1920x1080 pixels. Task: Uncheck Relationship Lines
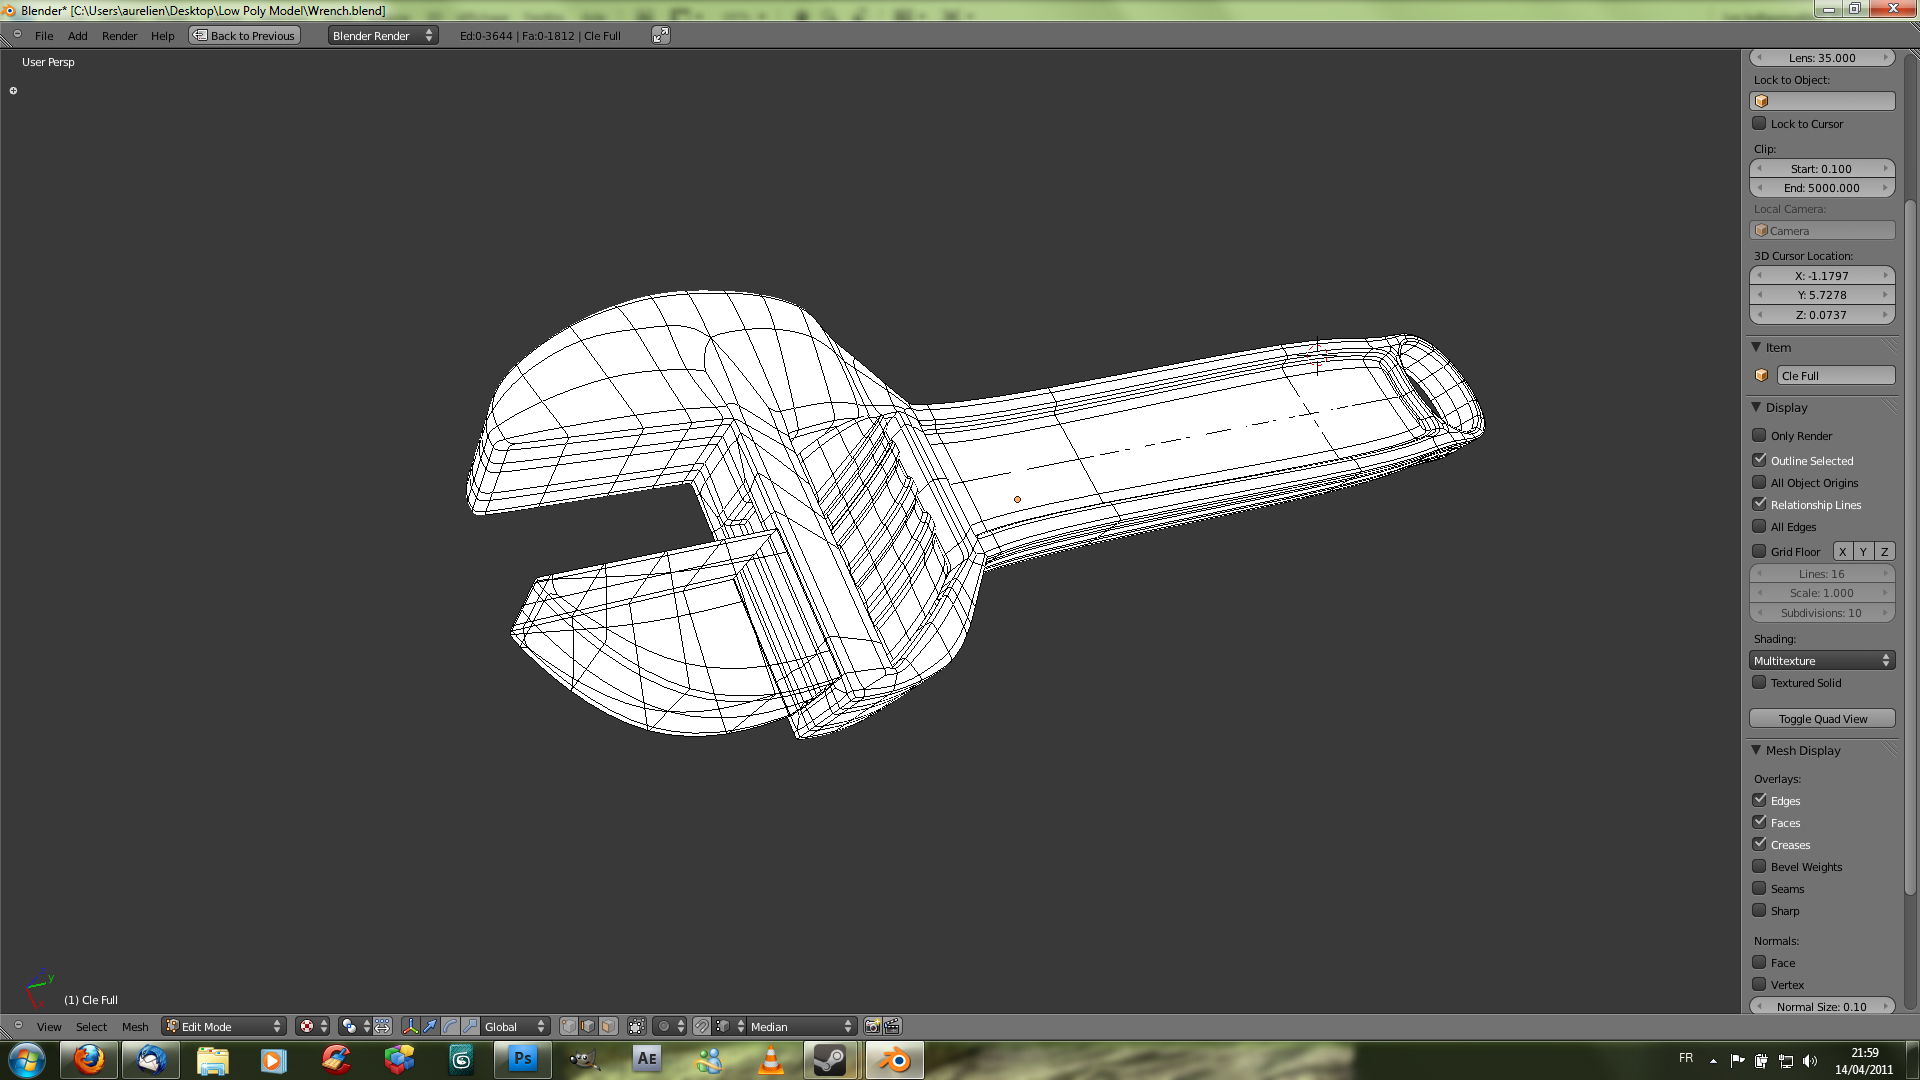[1759, 504]
